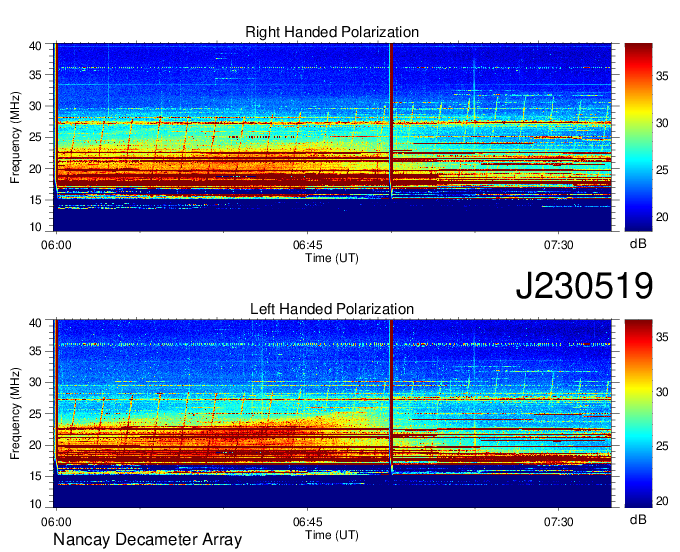Viewport: 680px width, 552px height.
Task: Click the 30 MHz tick of Right Handed plot
Action: [x=35, y=106]
